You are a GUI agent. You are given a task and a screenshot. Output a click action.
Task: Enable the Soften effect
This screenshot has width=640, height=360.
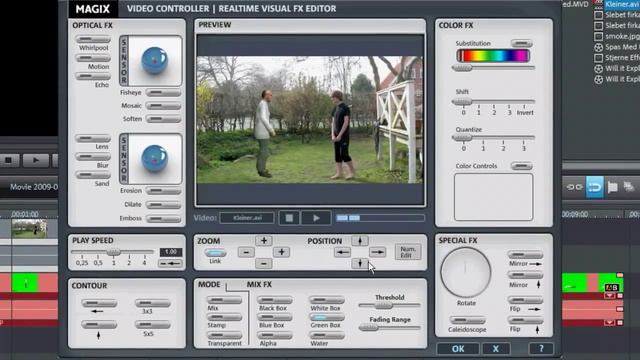coord(163,119)
